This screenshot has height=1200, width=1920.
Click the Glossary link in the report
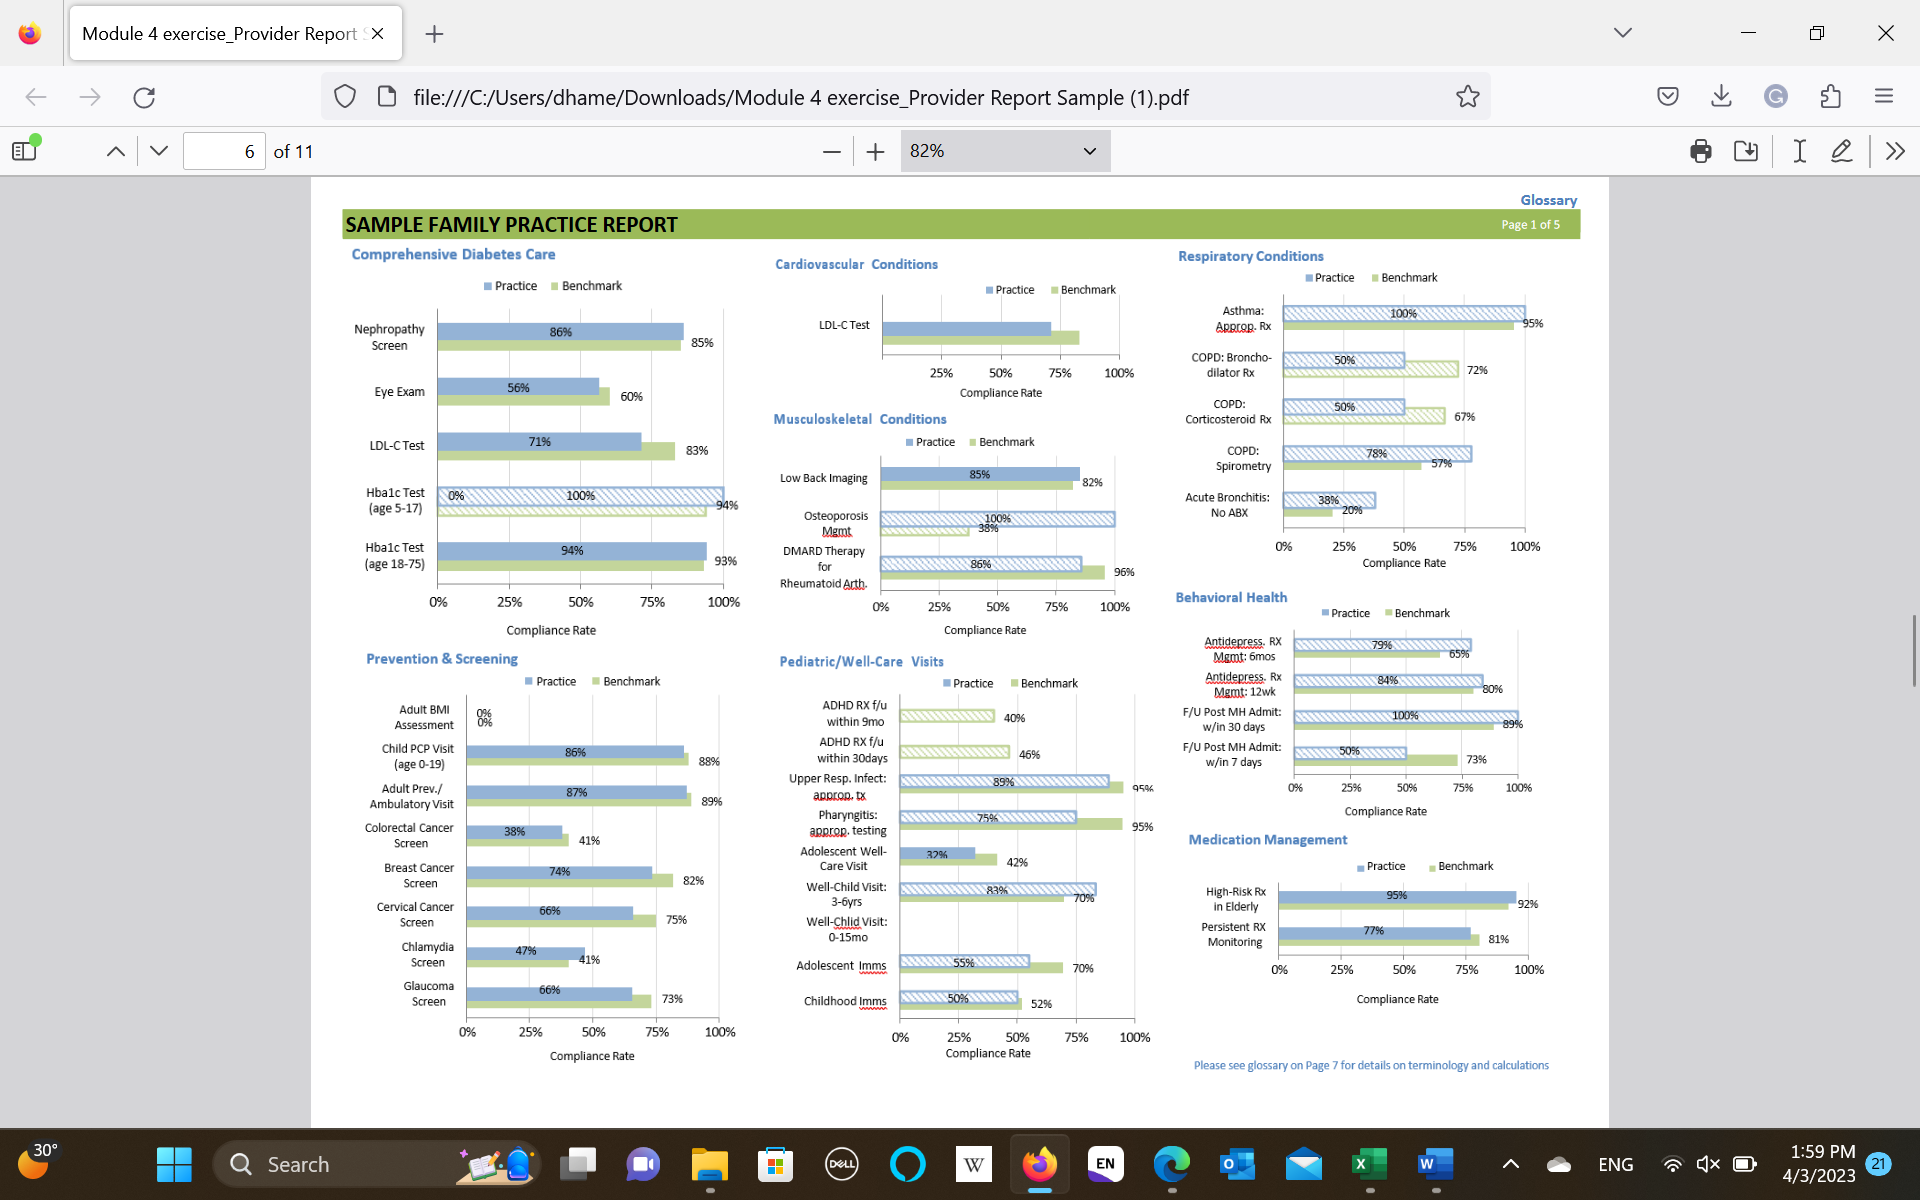1548,200
